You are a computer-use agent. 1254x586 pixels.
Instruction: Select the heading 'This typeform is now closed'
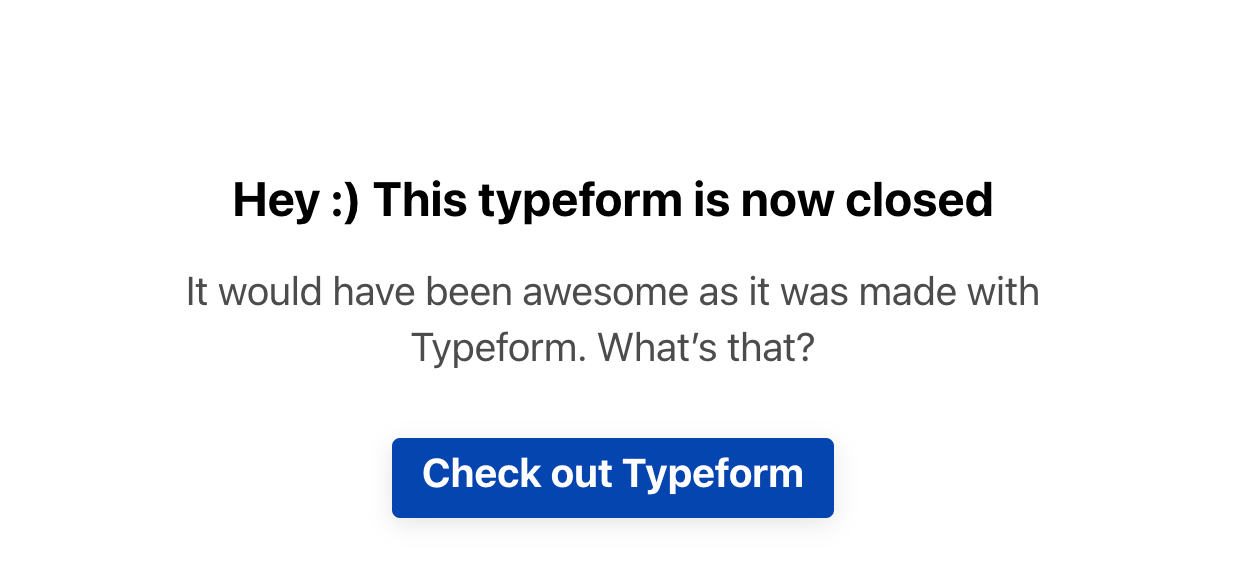(x=612, y=200)
